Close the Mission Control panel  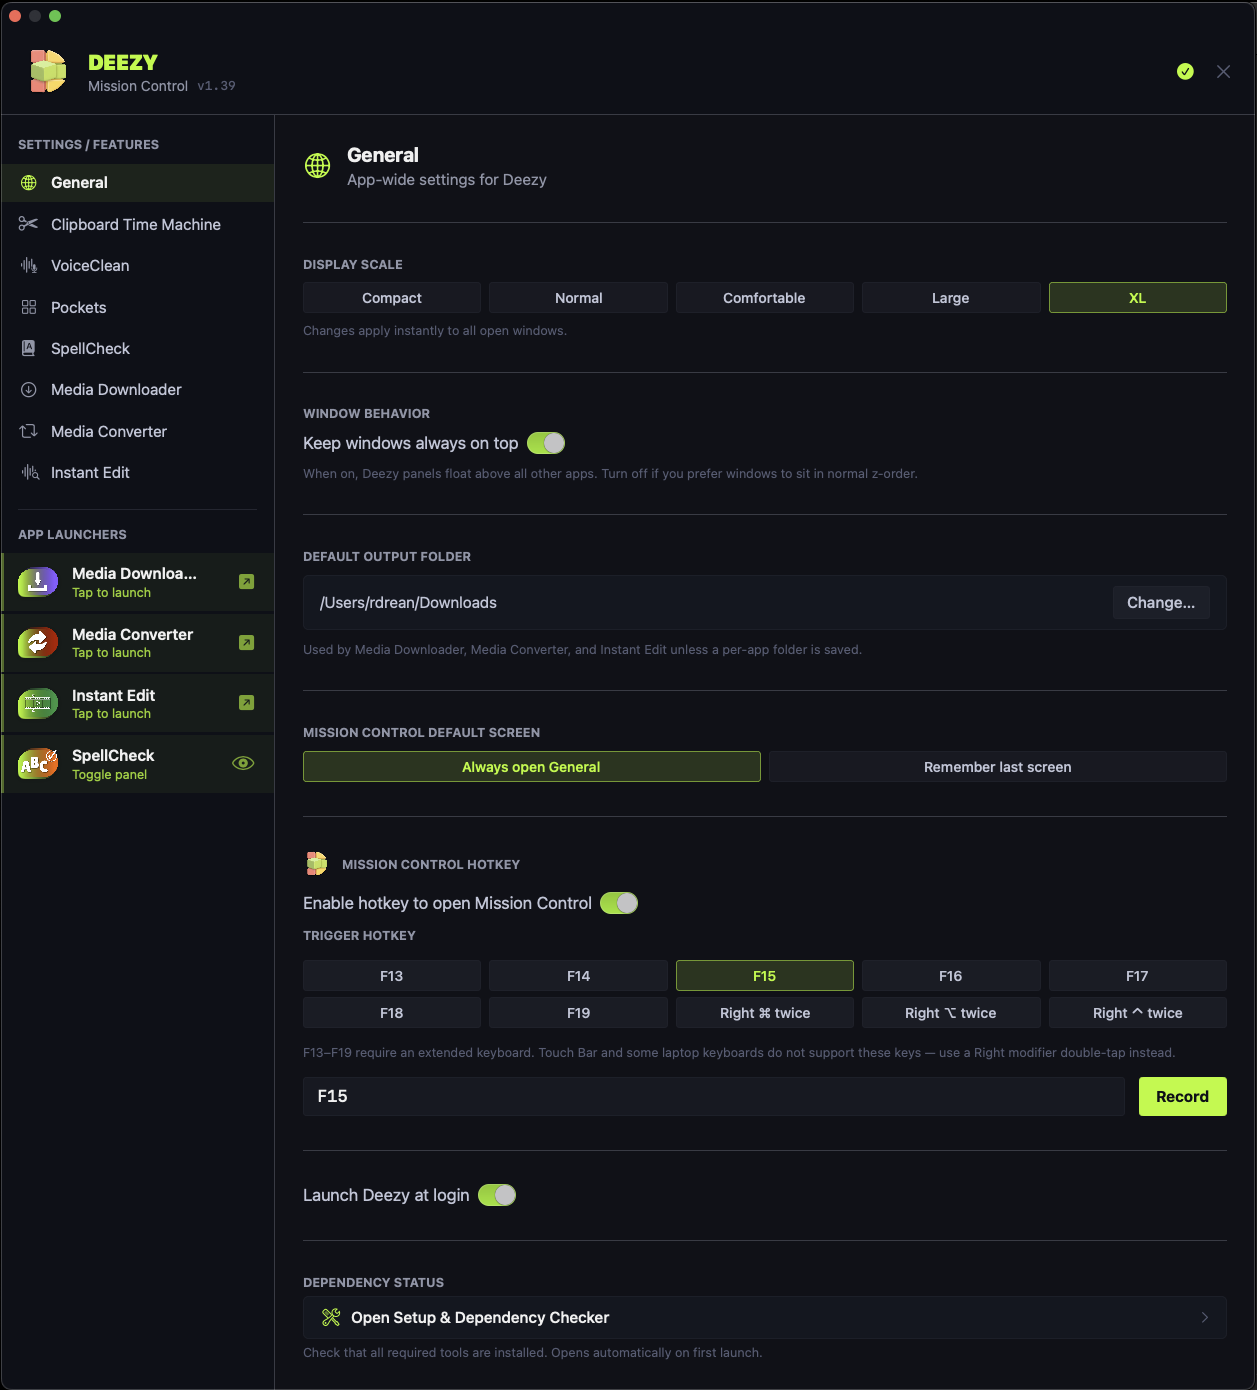click(1223, 71)
